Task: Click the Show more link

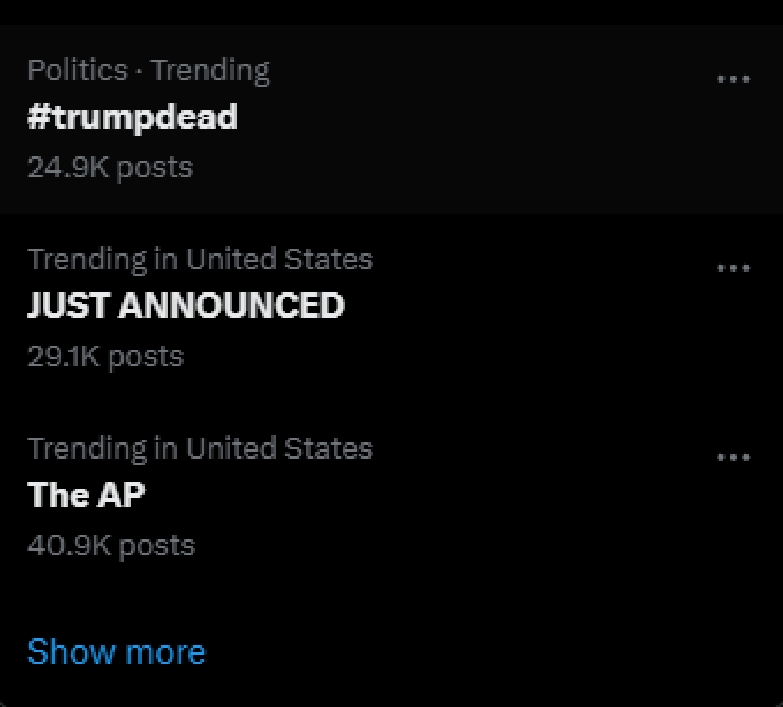Action: click(116, 652)
